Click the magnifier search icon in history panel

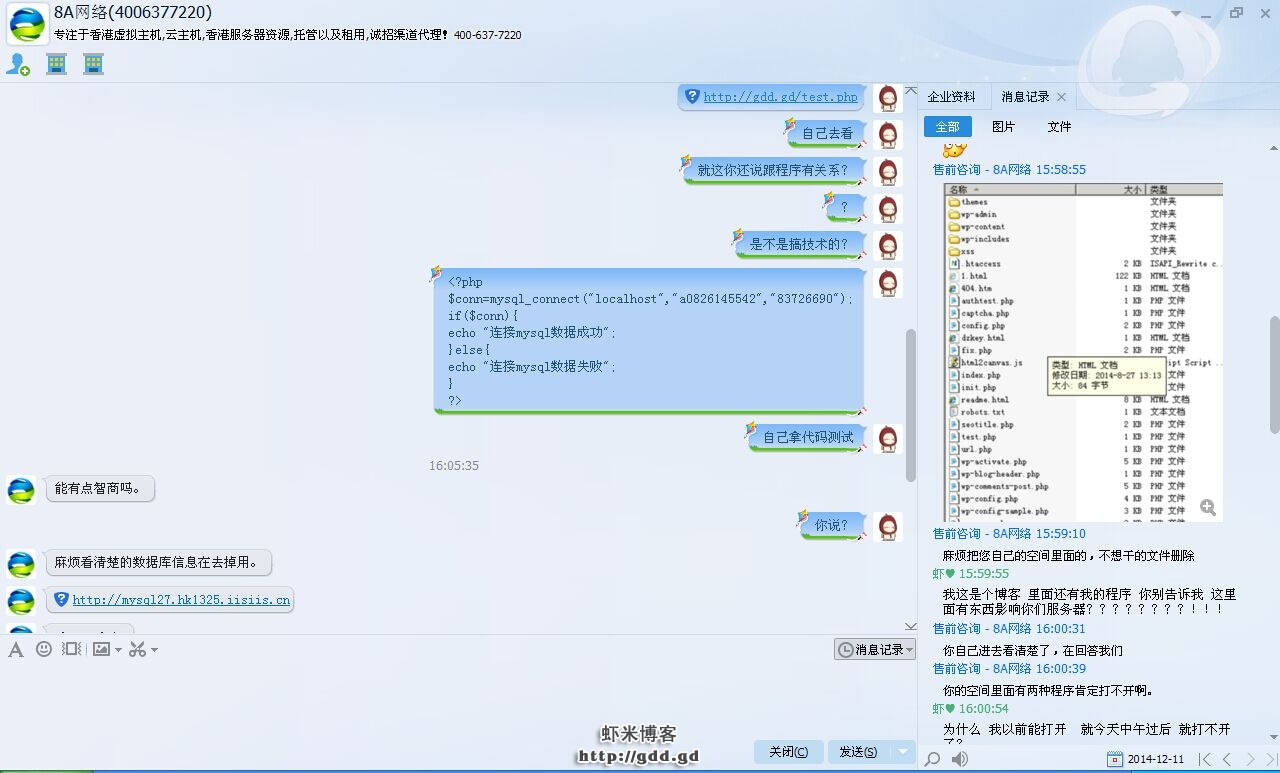point(933,759)
